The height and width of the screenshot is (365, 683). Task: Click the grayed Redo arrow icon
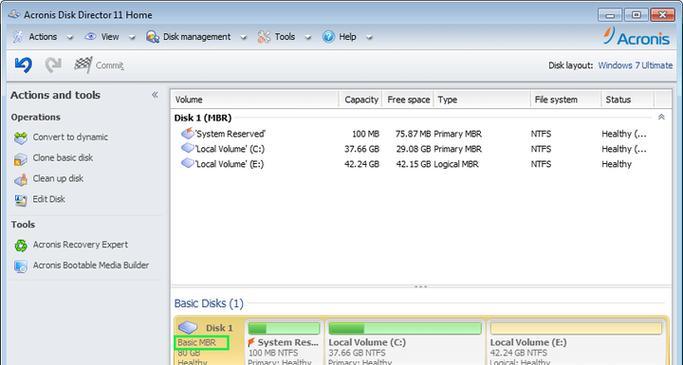(x=53, y=65)
